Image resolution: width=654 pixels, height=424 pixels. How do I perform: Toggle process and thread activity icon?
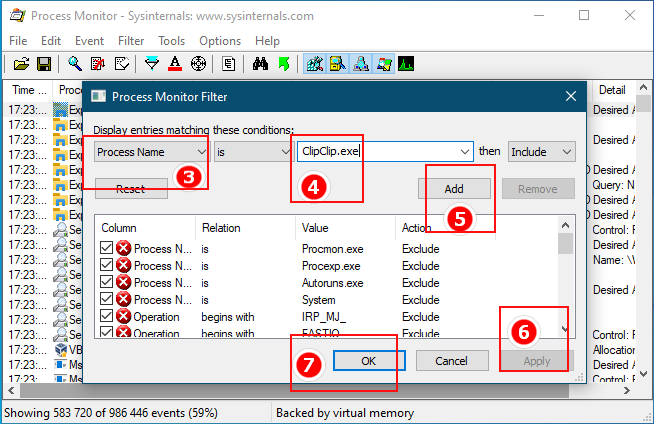point(384,64)
